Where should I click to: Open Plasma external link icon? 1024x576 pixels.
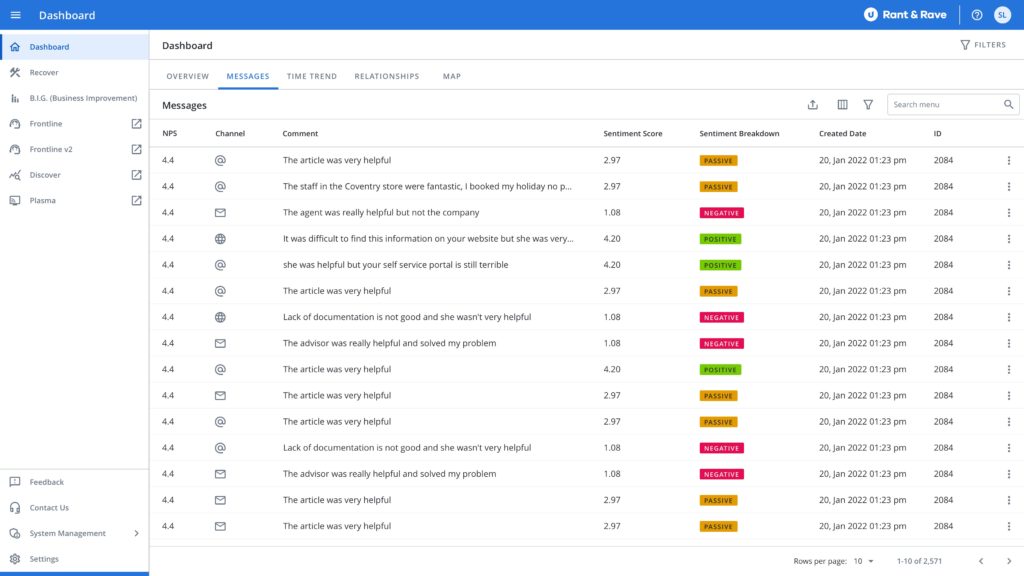[x=136, y=200]
